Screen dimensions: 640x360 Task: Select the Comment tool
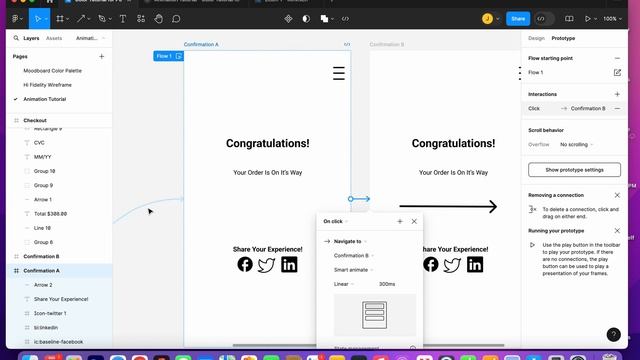click(x=176, y=19)
